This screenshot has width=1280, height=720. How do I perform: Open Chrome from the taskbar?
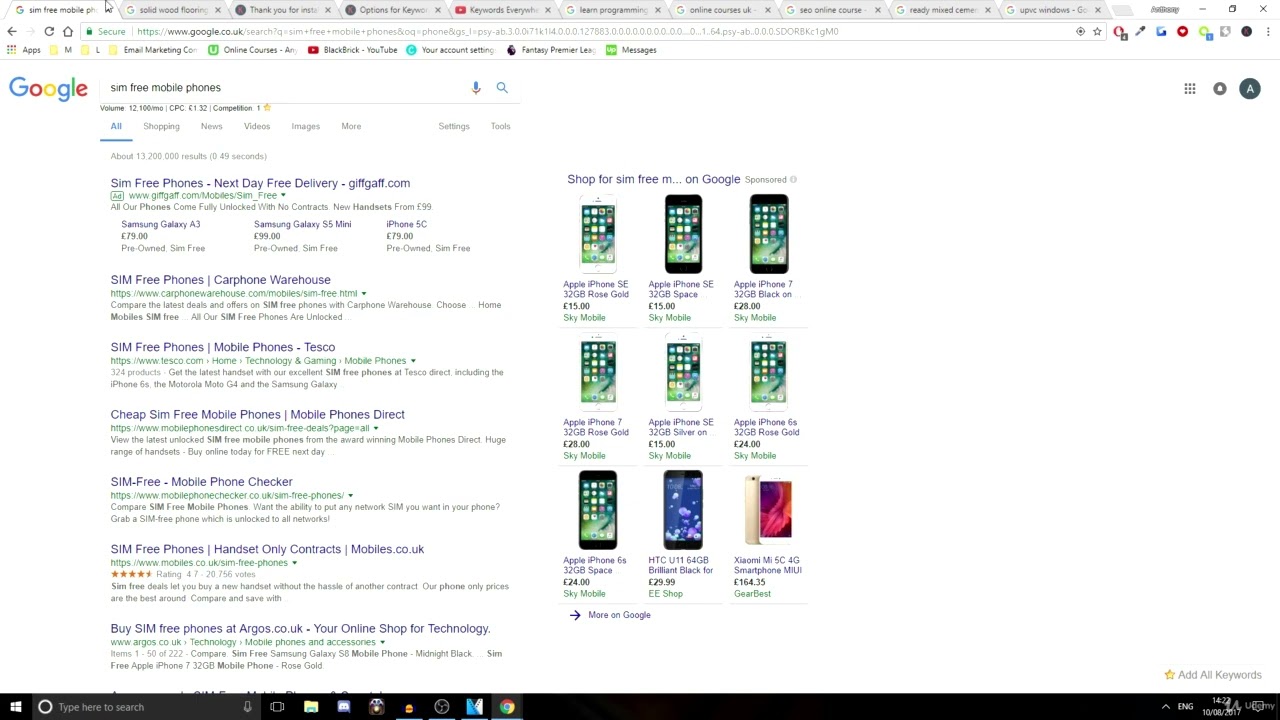[507, 707]
